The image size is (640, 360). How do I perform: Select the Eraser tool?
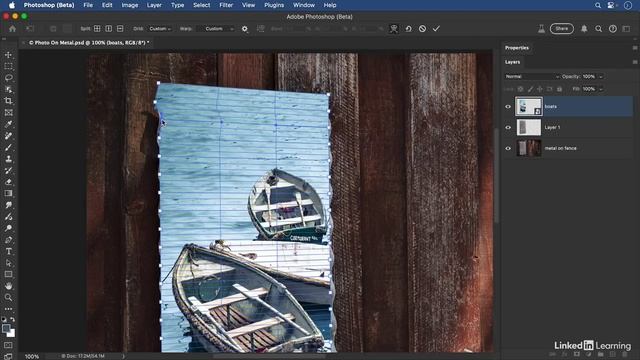[8, 182]
